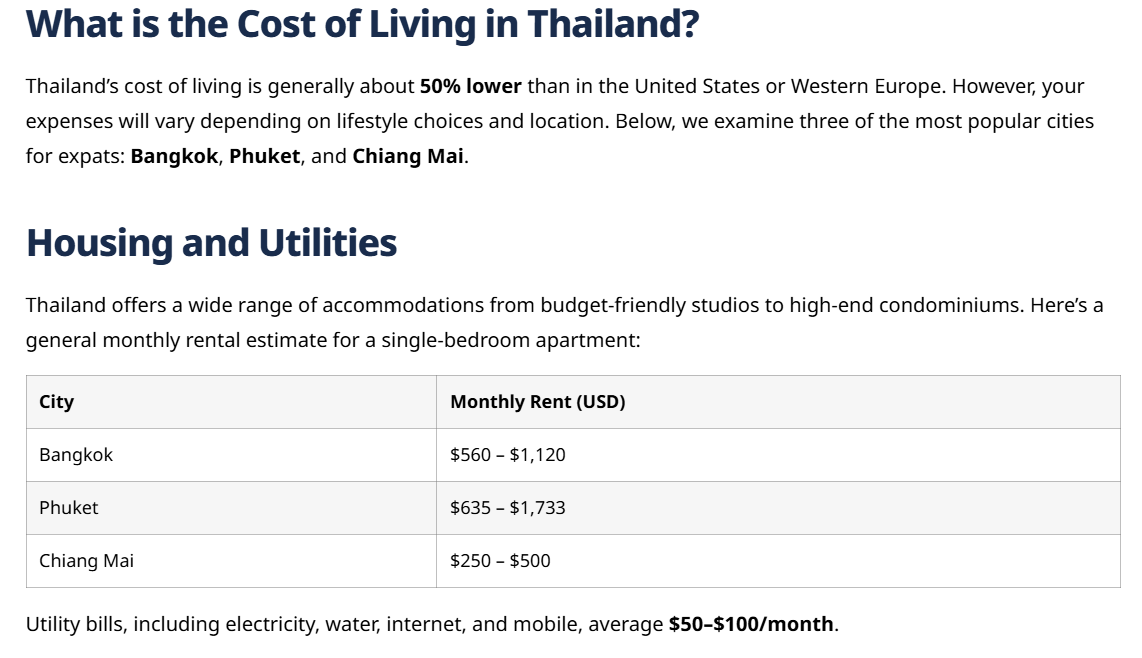Viewport: 1142px width, 658px height.
Task: Select the Bangkok cell in the table
Action: 76,455
